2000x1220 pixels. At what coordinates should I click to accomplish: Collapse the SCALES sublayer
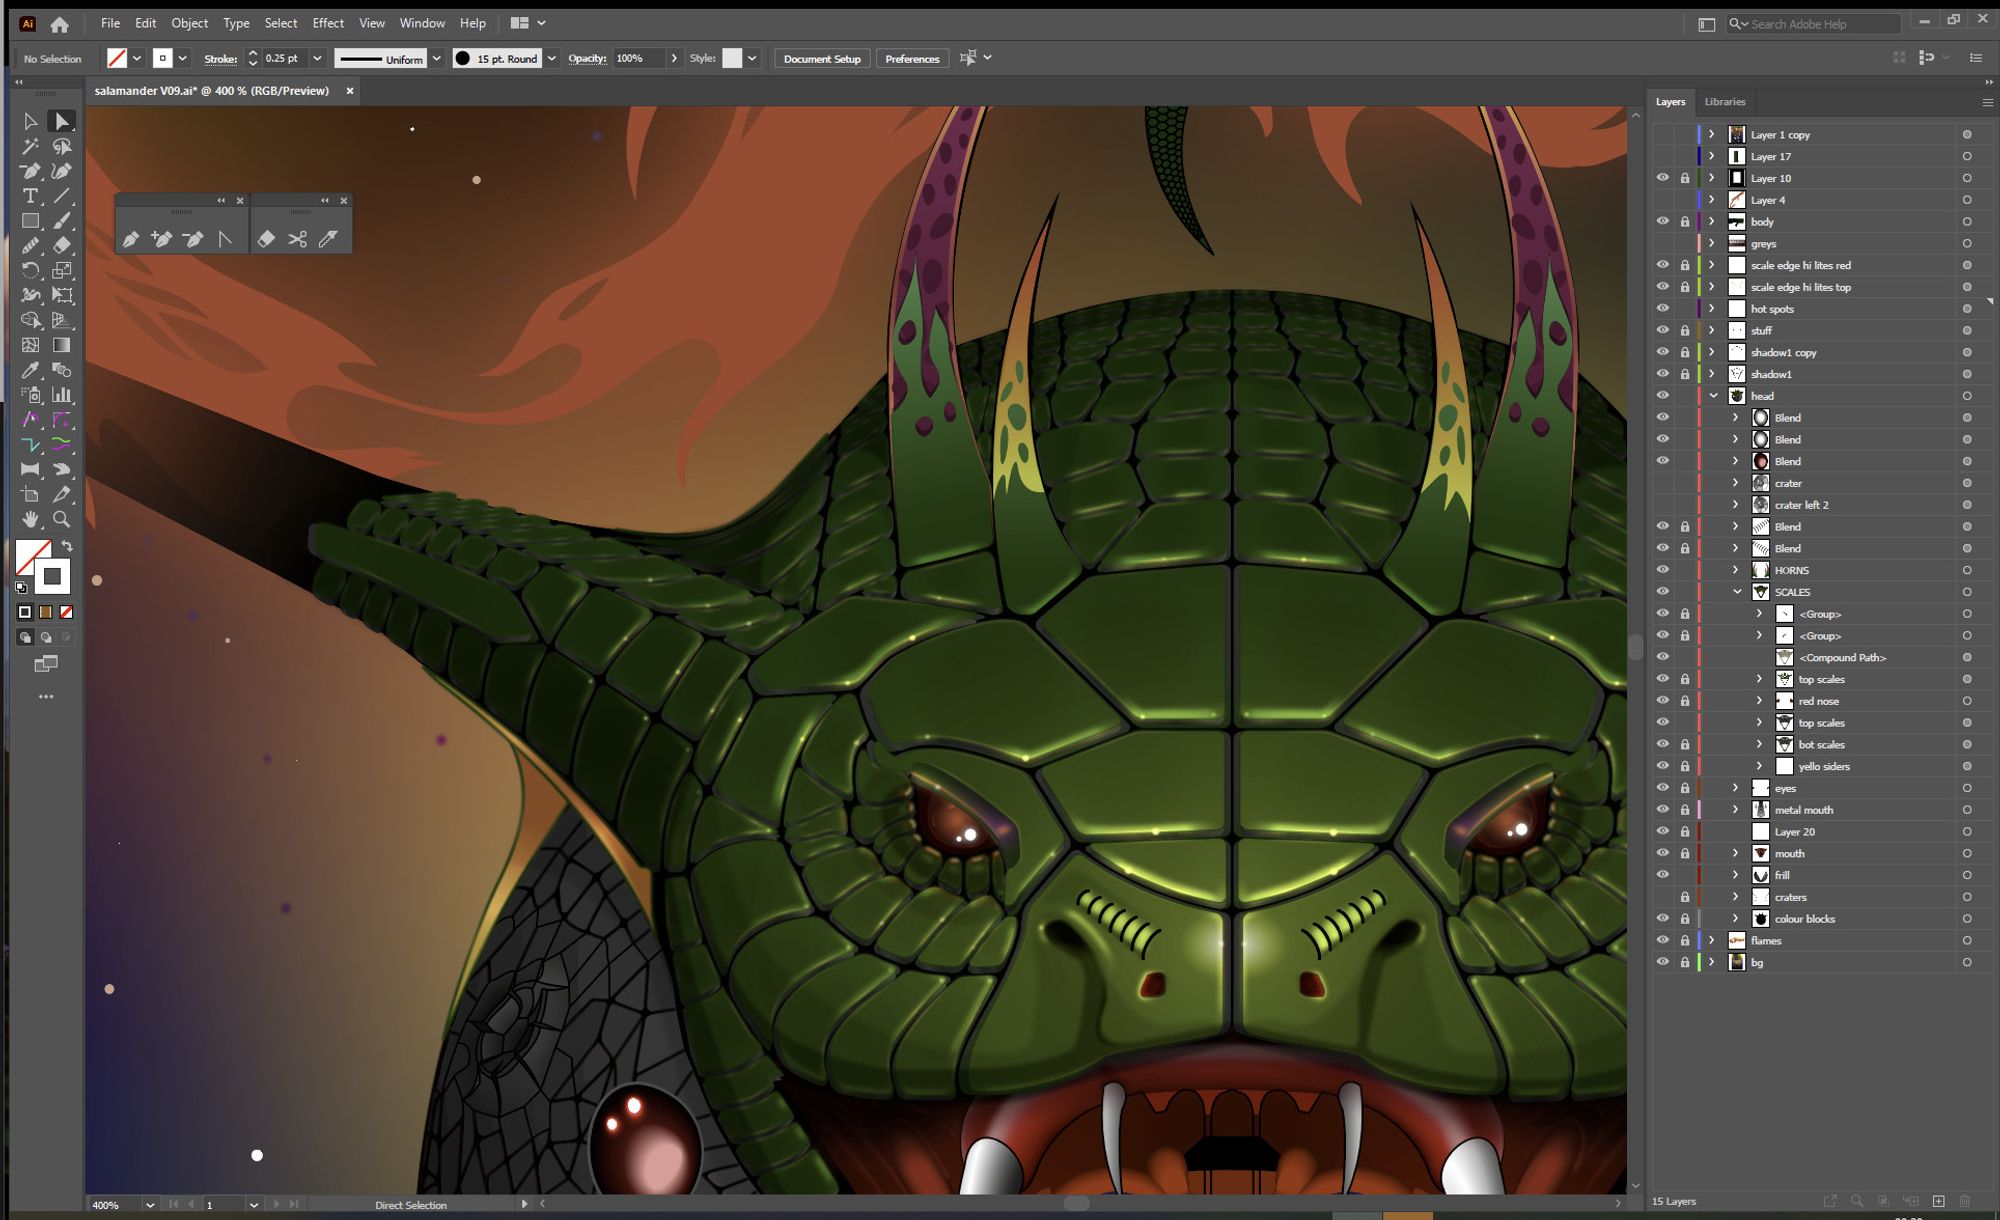(x=1737, y=592)
